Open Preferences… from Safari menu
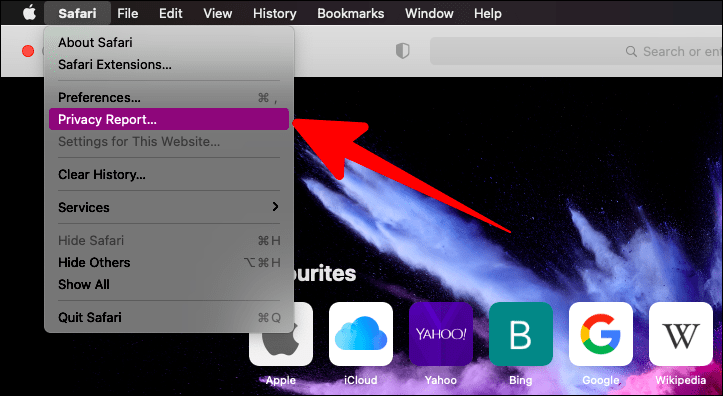Viewport: 723px width, 396px height. click(169, 98)
